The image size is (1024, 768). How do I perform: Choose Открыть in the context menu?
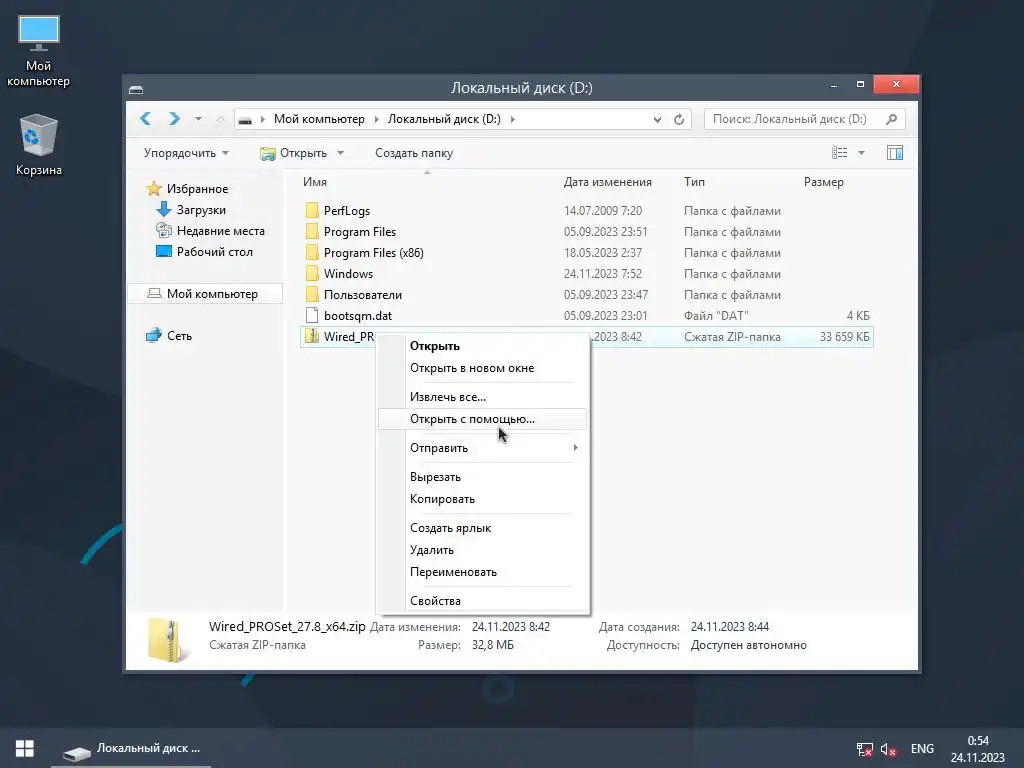(x=483, y=346)
